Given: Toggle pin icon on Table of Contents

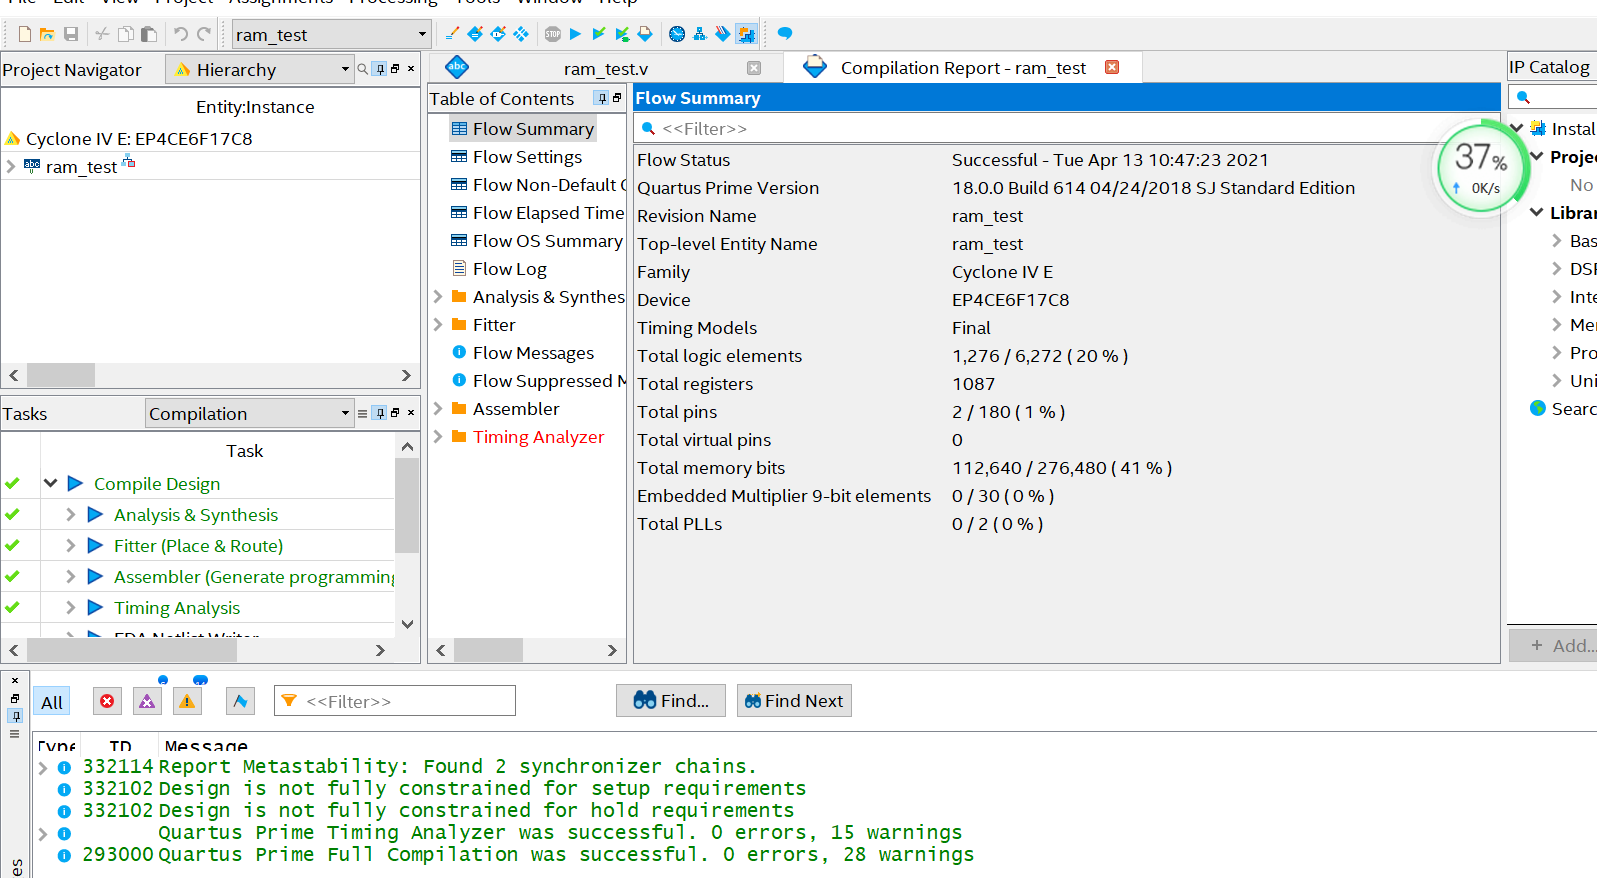Looking at the screenshot, I should (601, 98).
